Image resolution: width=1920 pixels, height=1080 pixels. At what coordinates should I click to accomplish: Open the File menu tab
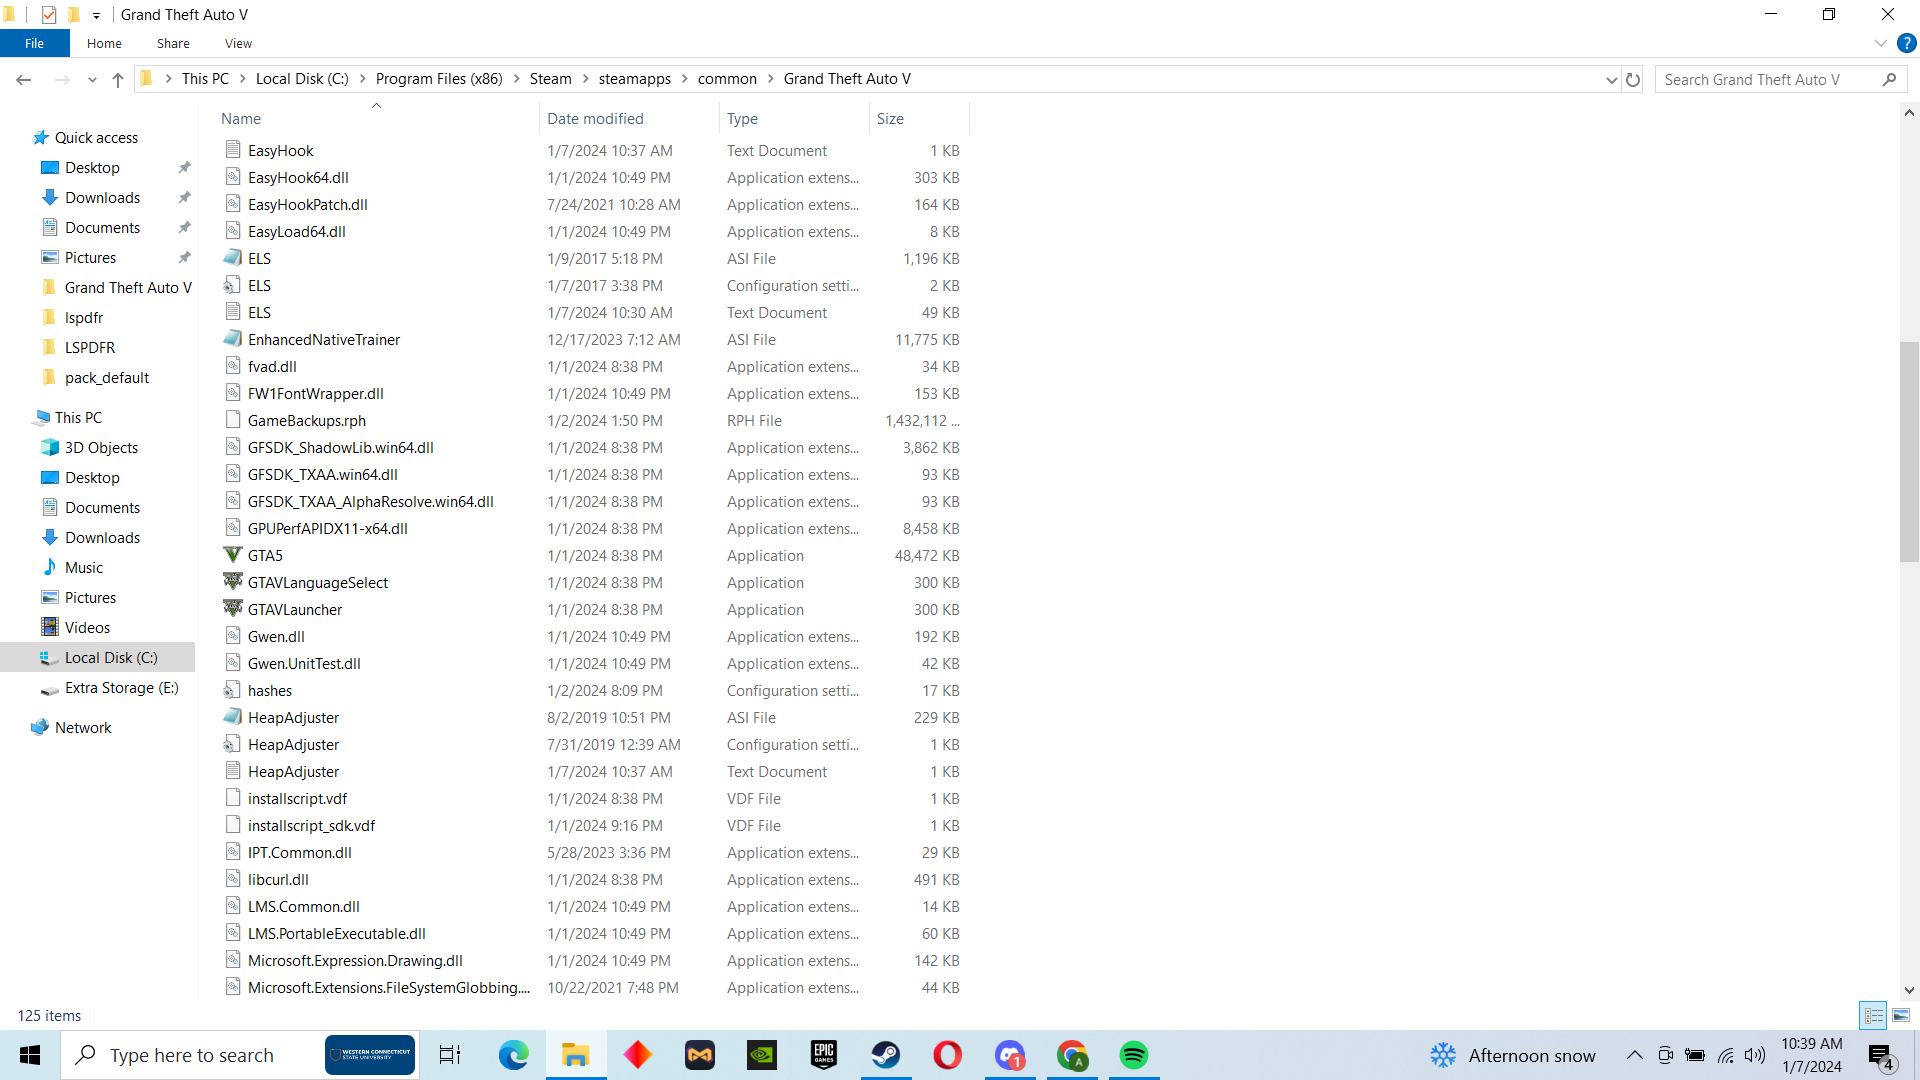coord(34,43)
